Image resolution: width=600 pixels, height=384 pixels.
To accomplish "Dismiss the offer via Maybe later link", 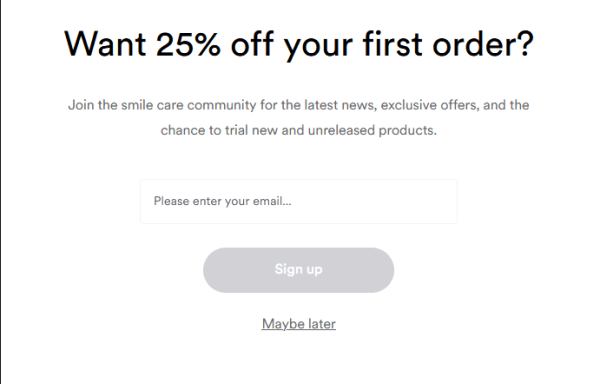I will pos(298,324).
